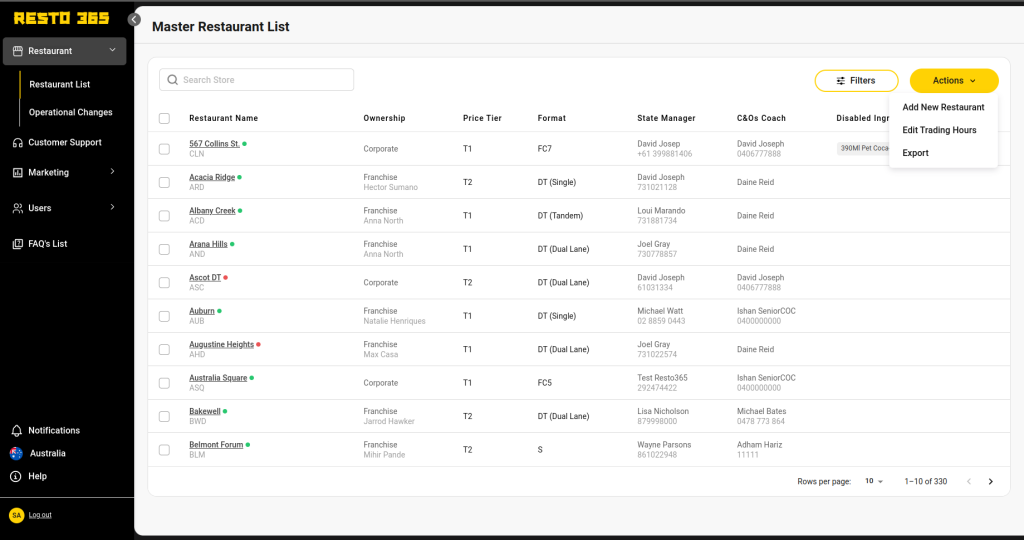The width and height of the screenshot is (1024, 540).
Task: Open the Bakewell restaurant link
Action: pos(204,411)
